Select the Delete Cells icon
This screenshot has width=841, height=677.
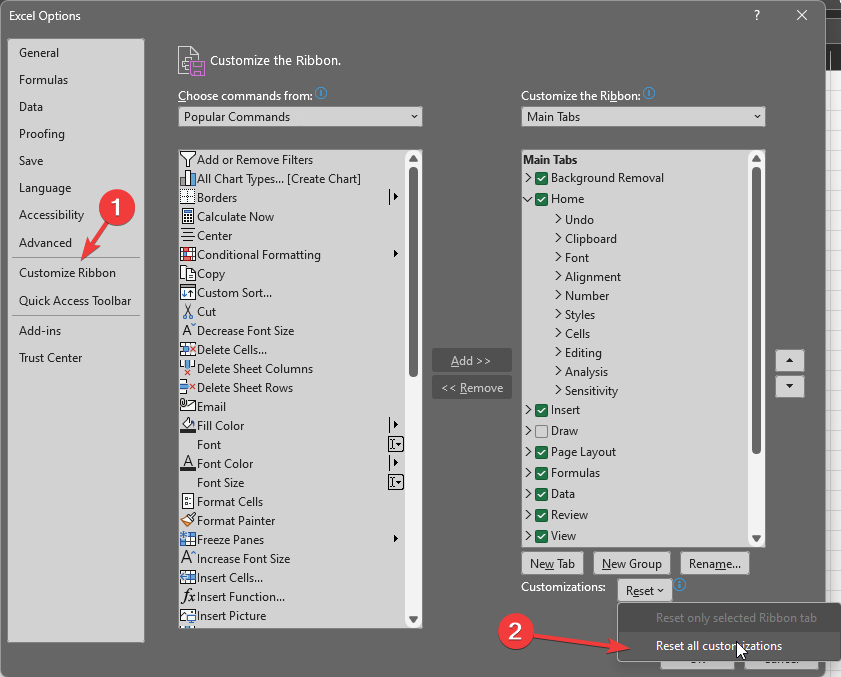point(187,349)
